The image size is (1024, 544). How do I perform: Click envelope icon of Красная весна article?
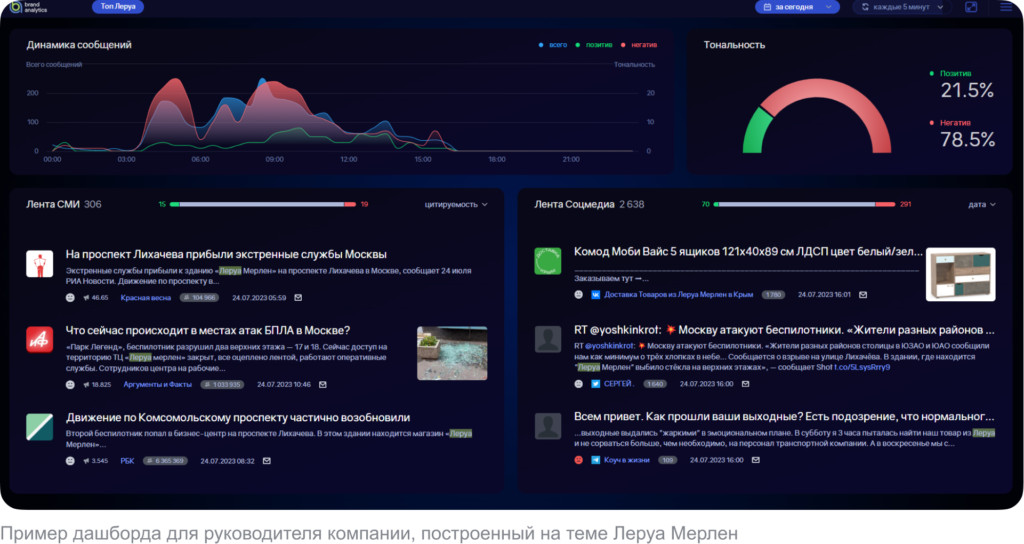click(298, 298)
